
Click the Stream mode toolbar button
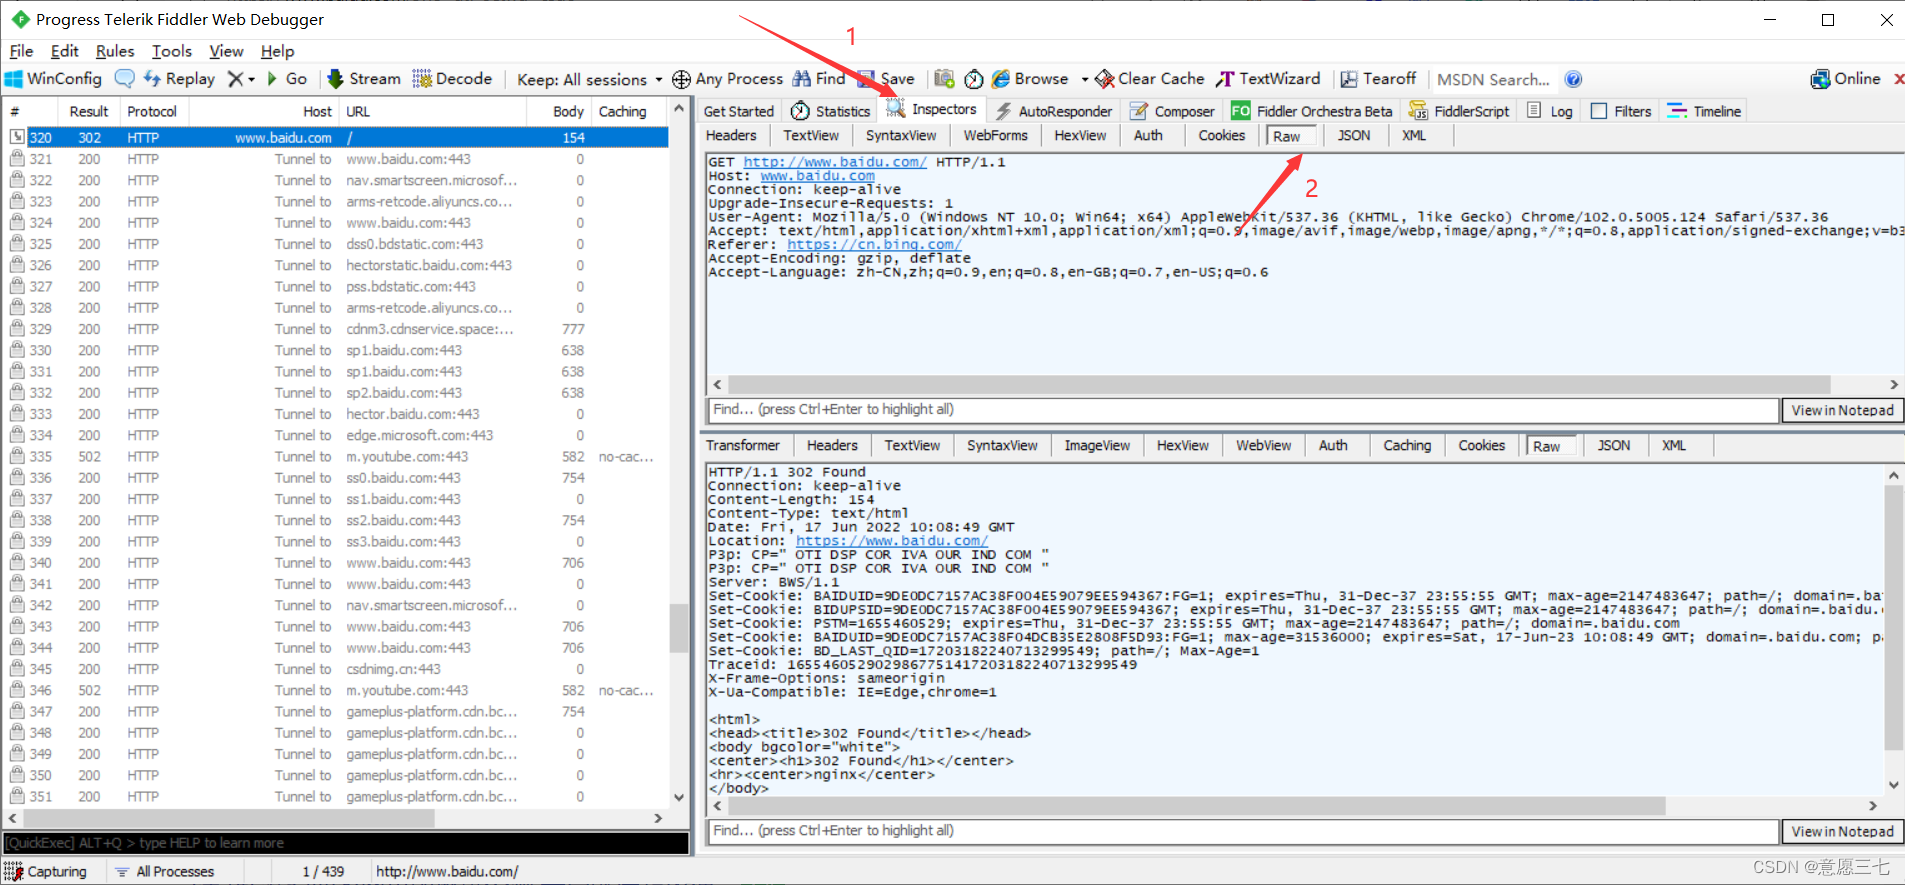[364, 79]
